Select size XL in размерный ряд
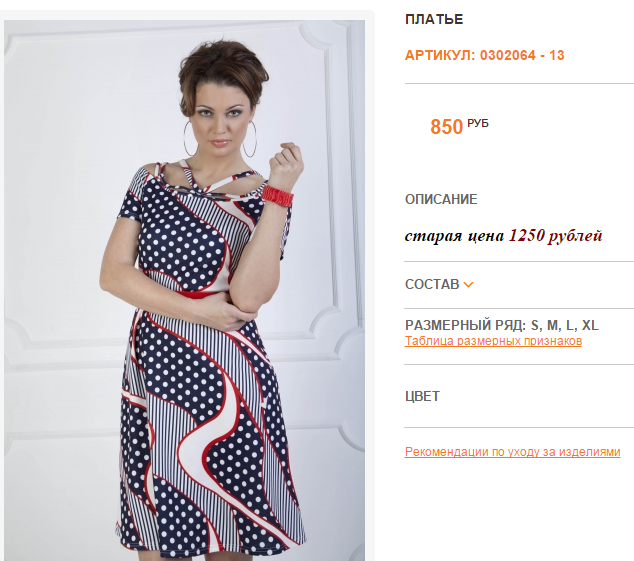 (x=590, y=325)
